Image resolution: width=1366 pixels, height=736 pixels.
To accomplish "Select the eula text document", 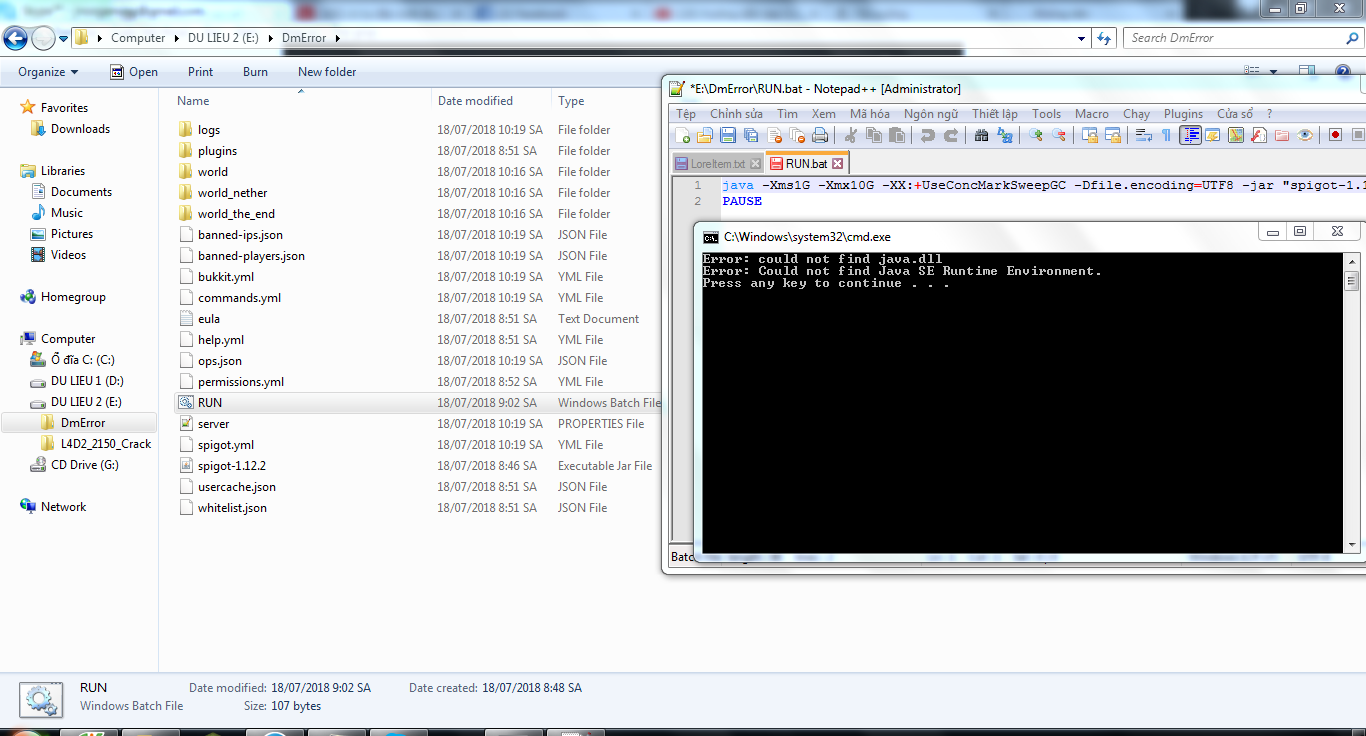I will (x=209, y=319).
